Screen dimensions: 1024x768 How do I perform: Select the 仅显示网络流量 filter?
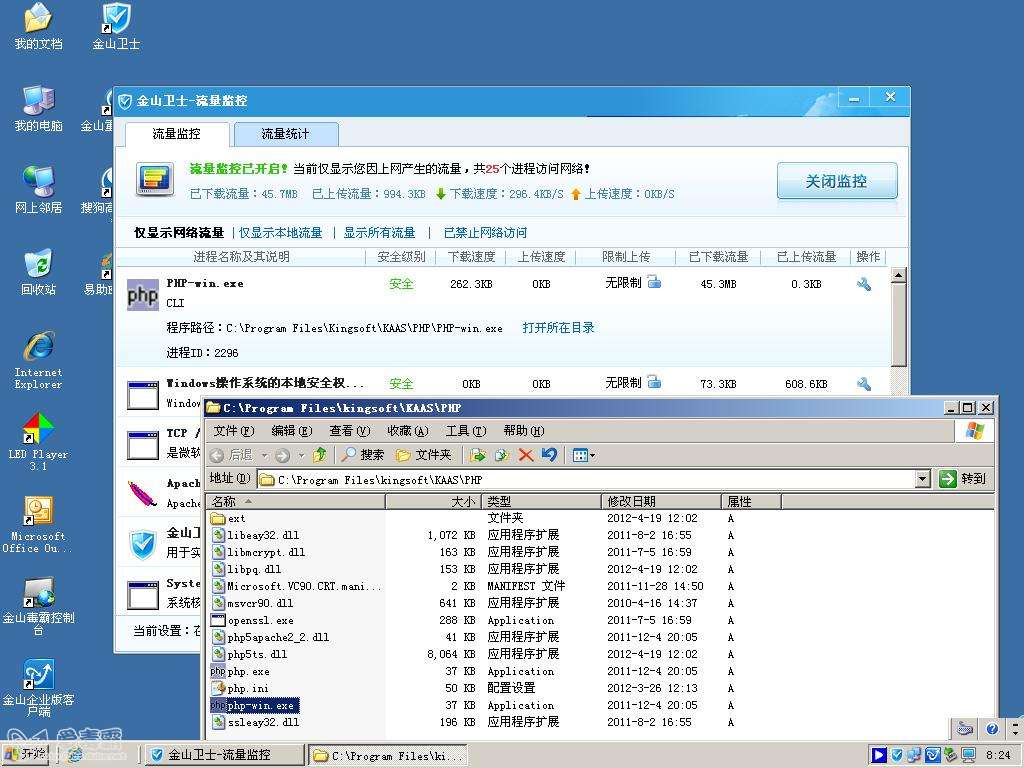click(x=179, y=232)
